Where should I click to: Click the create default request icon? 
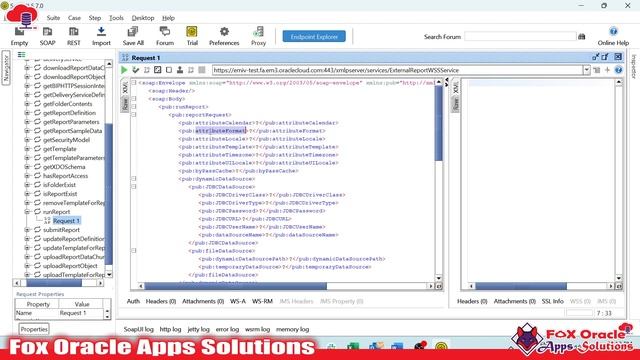(x=147, y=70)
